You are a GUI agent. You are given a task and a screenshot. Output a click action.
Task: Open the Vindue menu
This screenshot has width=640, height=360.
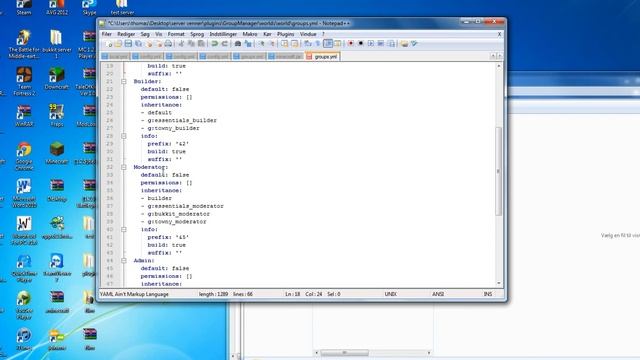(308, 34)
